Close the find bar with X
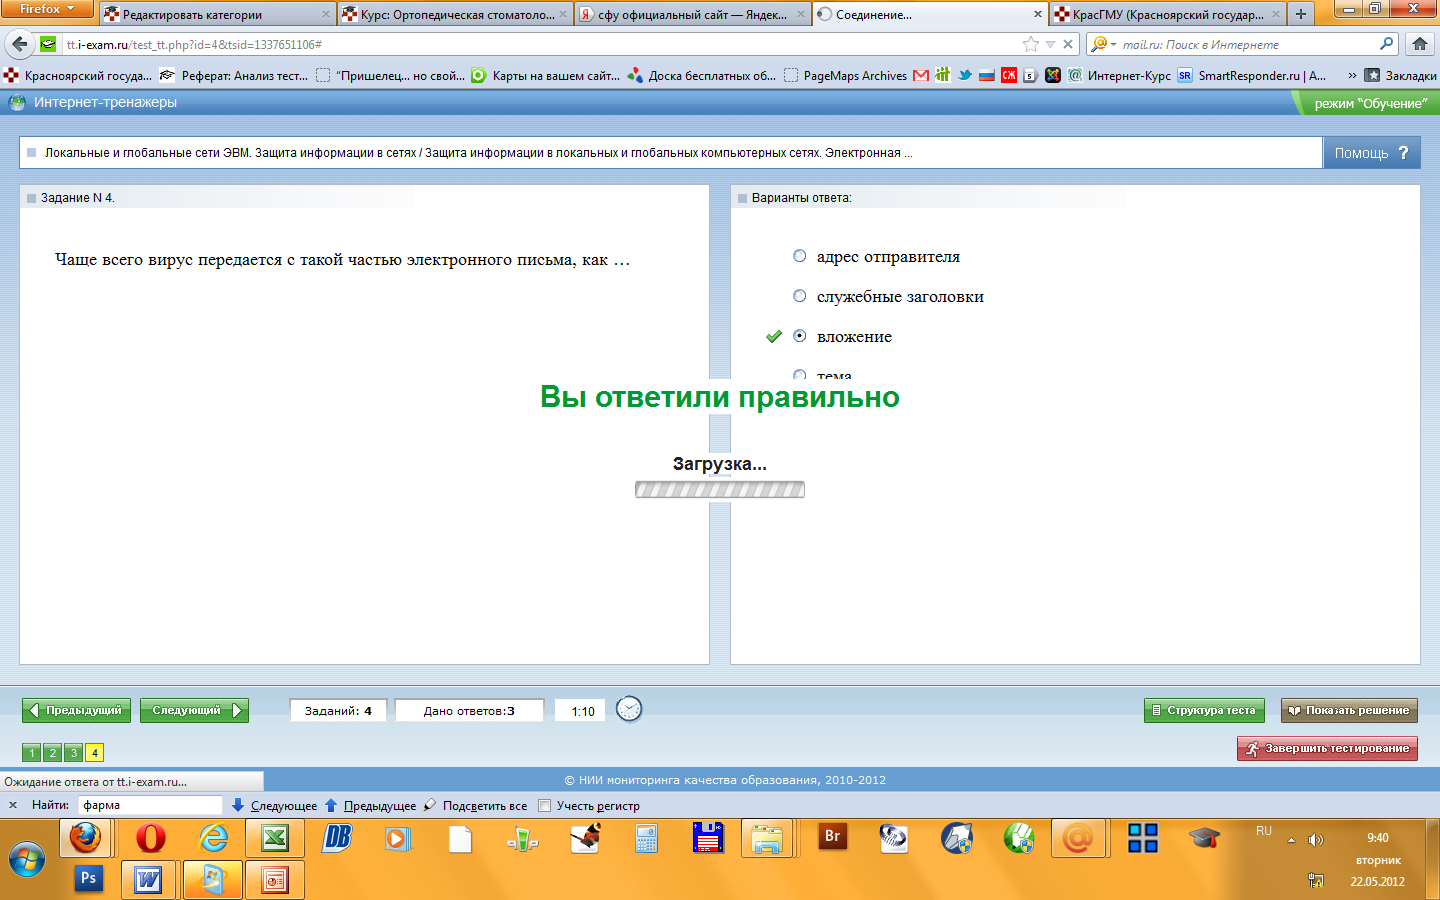 (13, 805)
